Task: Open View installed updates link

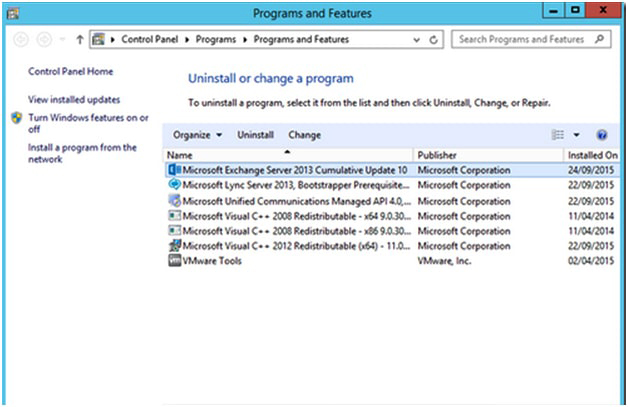Action: point(74,99)
